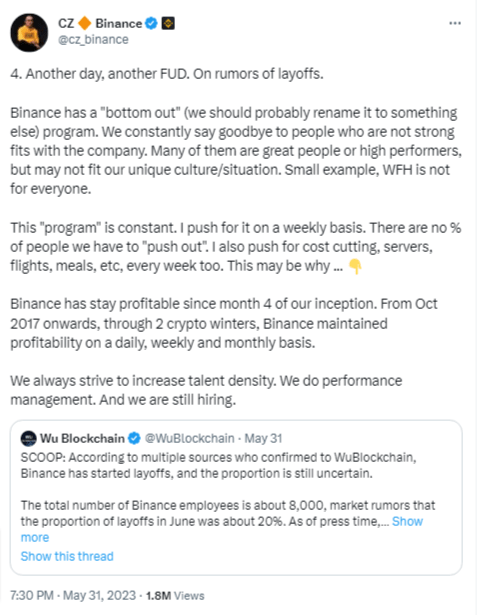Click Wu Blockchain's verified badge
Viewport: 479px width, 615px height.
(x=134, y=438)
